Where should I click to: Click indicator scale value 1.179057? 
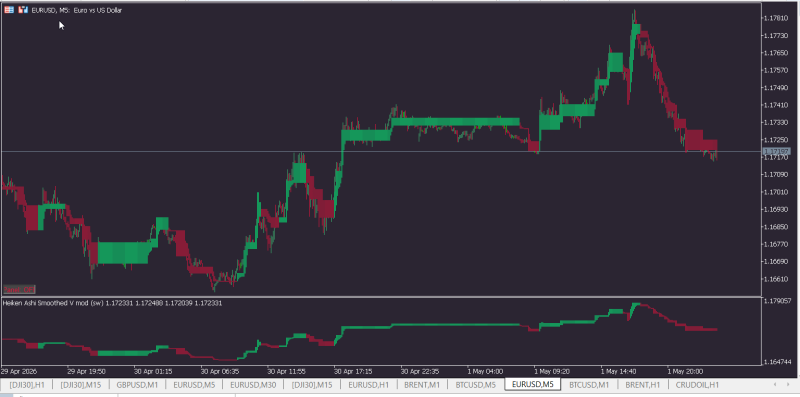[x=777, y=301]
